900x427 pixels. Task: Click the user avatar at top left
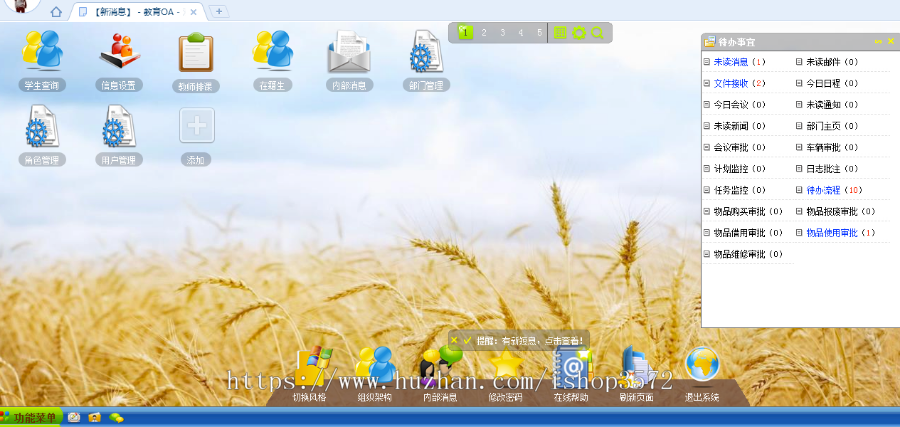(21, 6)
